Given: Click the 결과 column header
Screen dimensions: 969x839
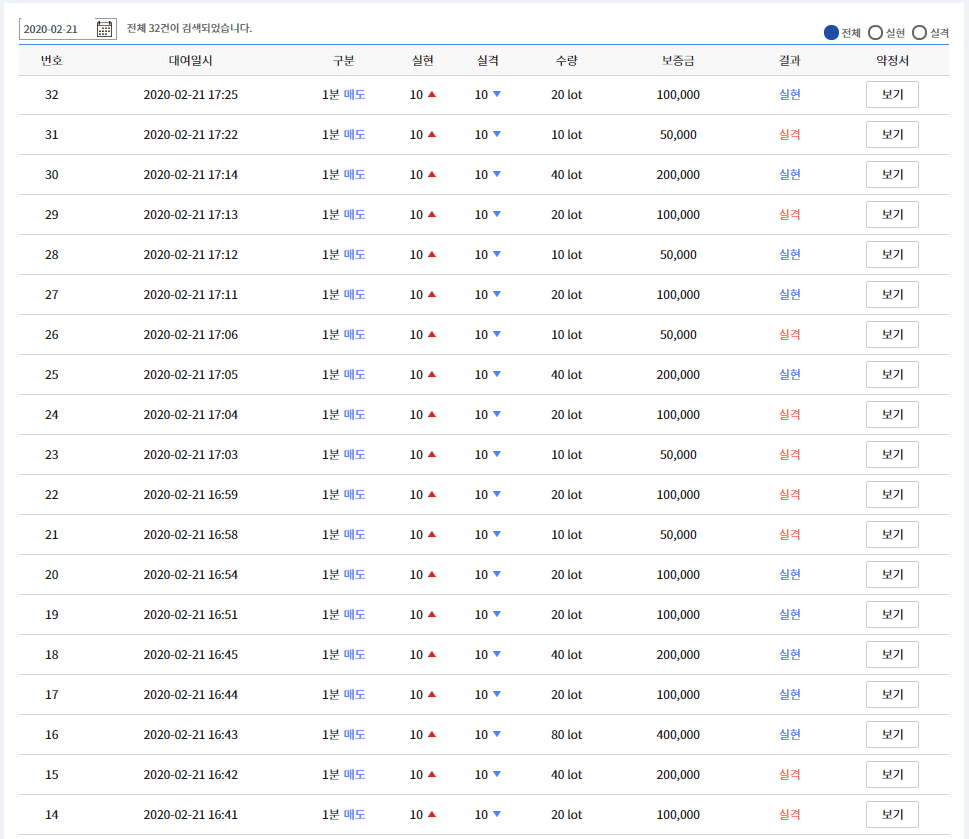Looking at the screenshot, I should click(790, 61).
